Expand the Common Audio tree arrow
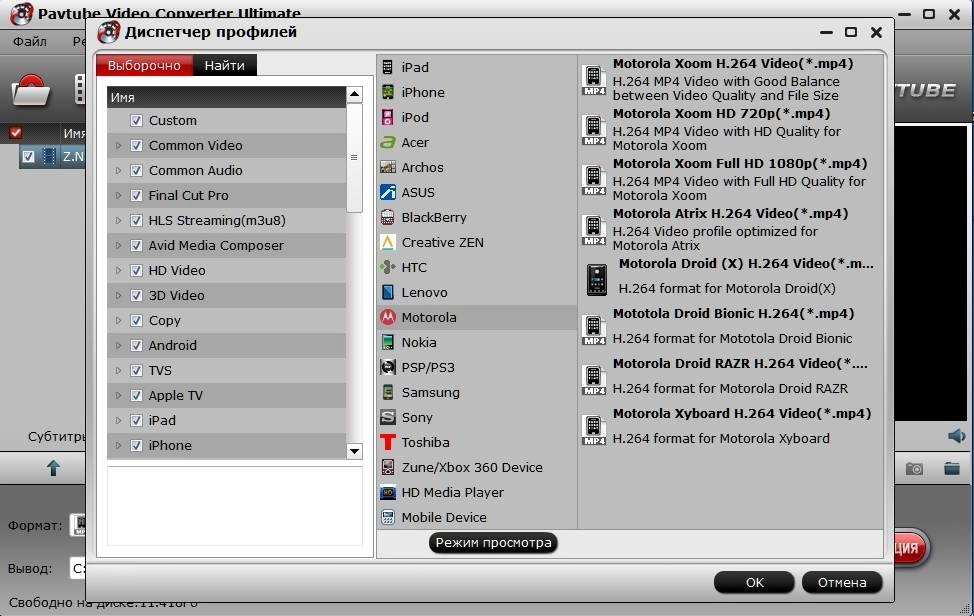The width and height of the screenshot is (974, 616). pyautogui.click(x=118, y=170)
